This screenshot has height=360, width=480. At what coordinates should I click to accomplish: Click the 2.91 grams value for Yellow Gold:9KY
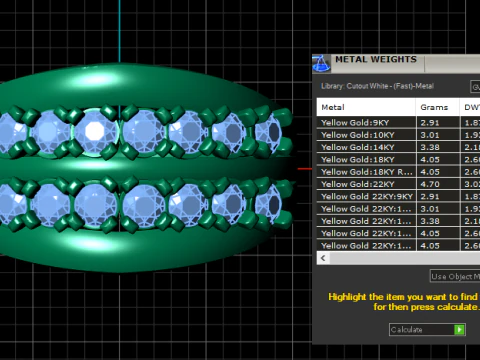click(430, 123)
